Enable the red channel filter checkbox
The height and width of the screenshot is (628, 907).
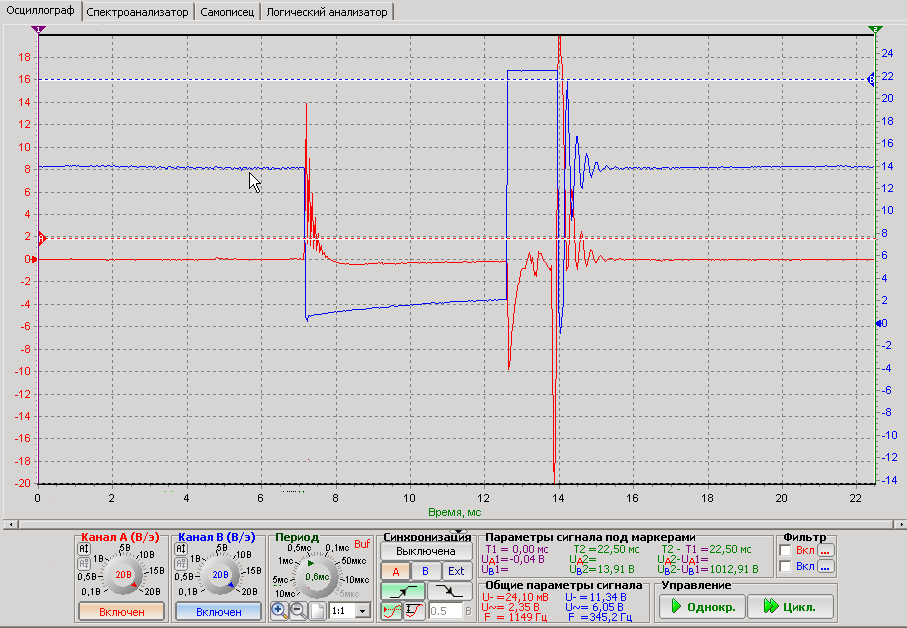[786, 551]
